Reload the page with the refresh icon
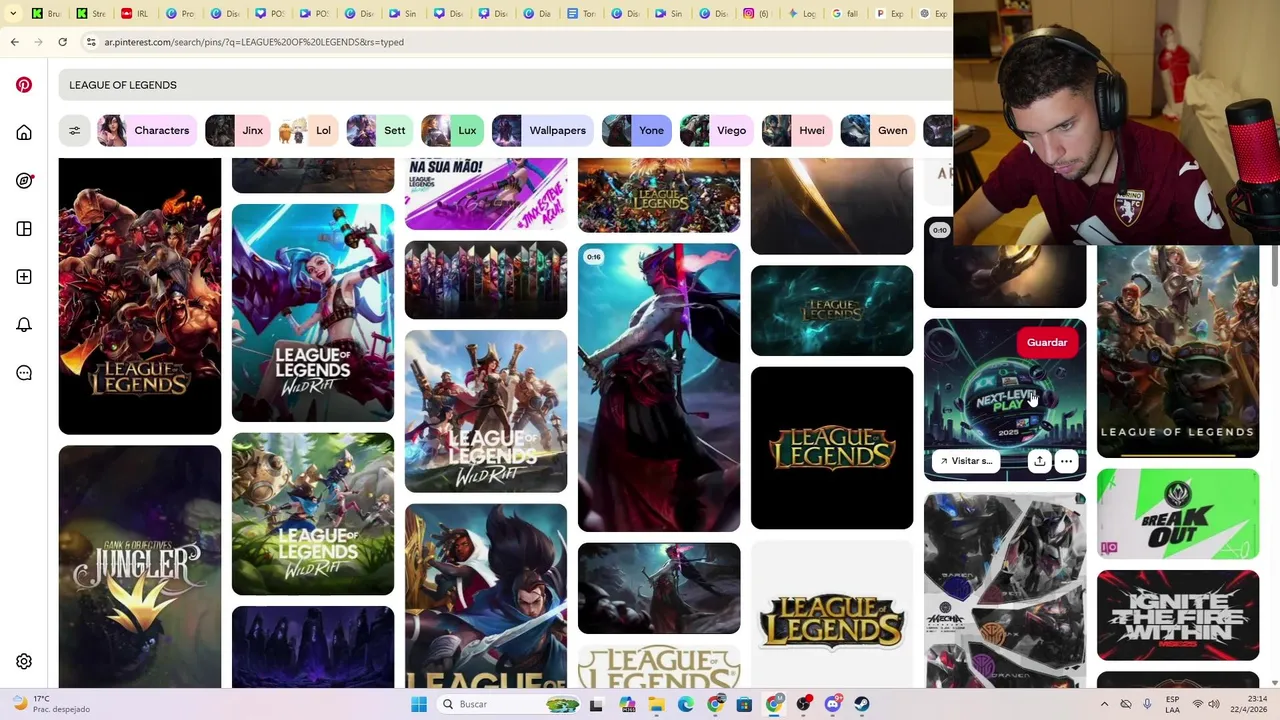Screen dimensions: 1280x720 click(x=62, y=42)
